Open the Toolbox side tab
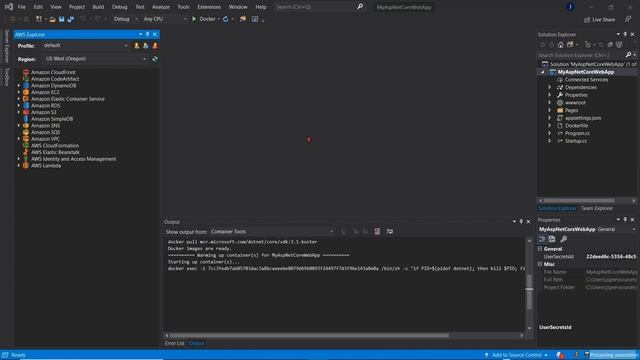 [6, 77]
